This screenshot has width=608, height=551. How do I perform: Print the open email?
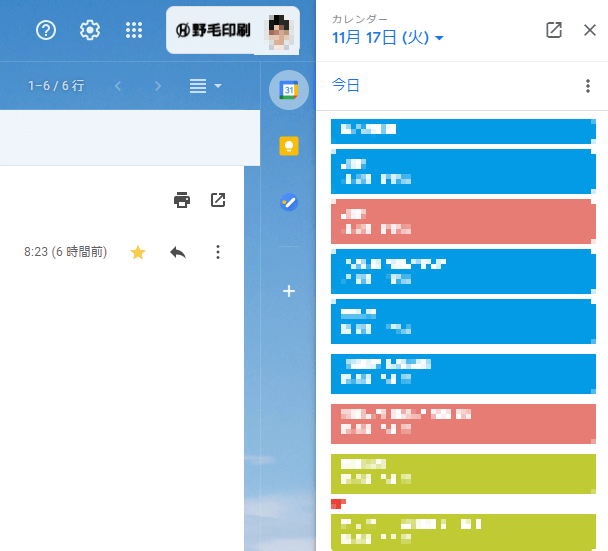coord(182,200)
